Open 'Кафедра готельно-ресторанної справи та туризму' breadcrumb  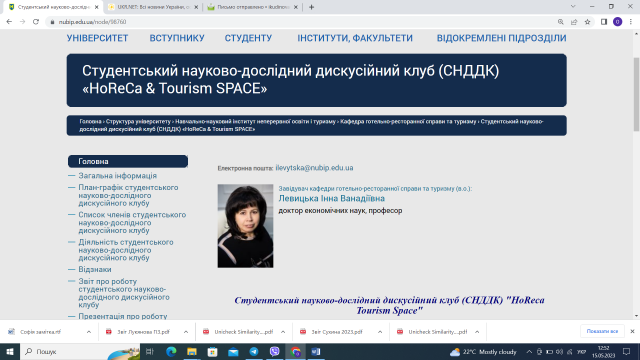[408, 122]
